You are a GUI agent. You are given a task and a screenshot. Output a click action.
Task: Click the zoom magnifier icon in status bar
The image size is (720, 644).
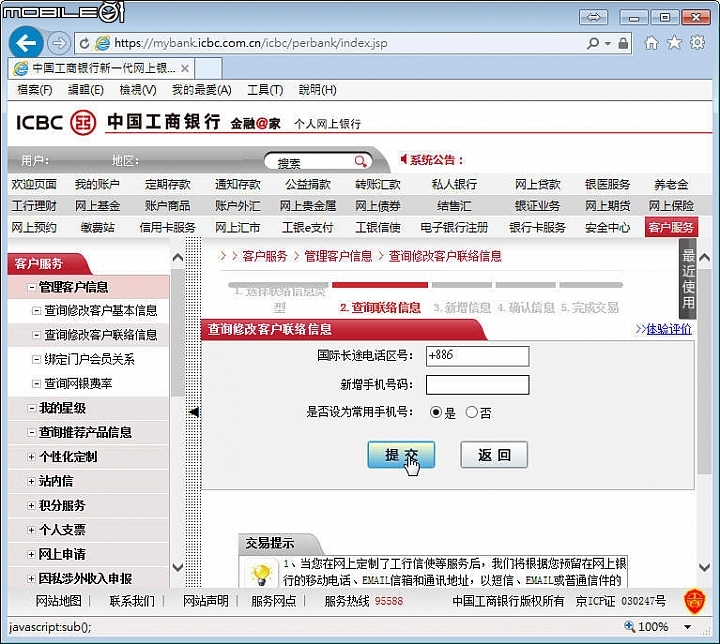tap(630, 627)
